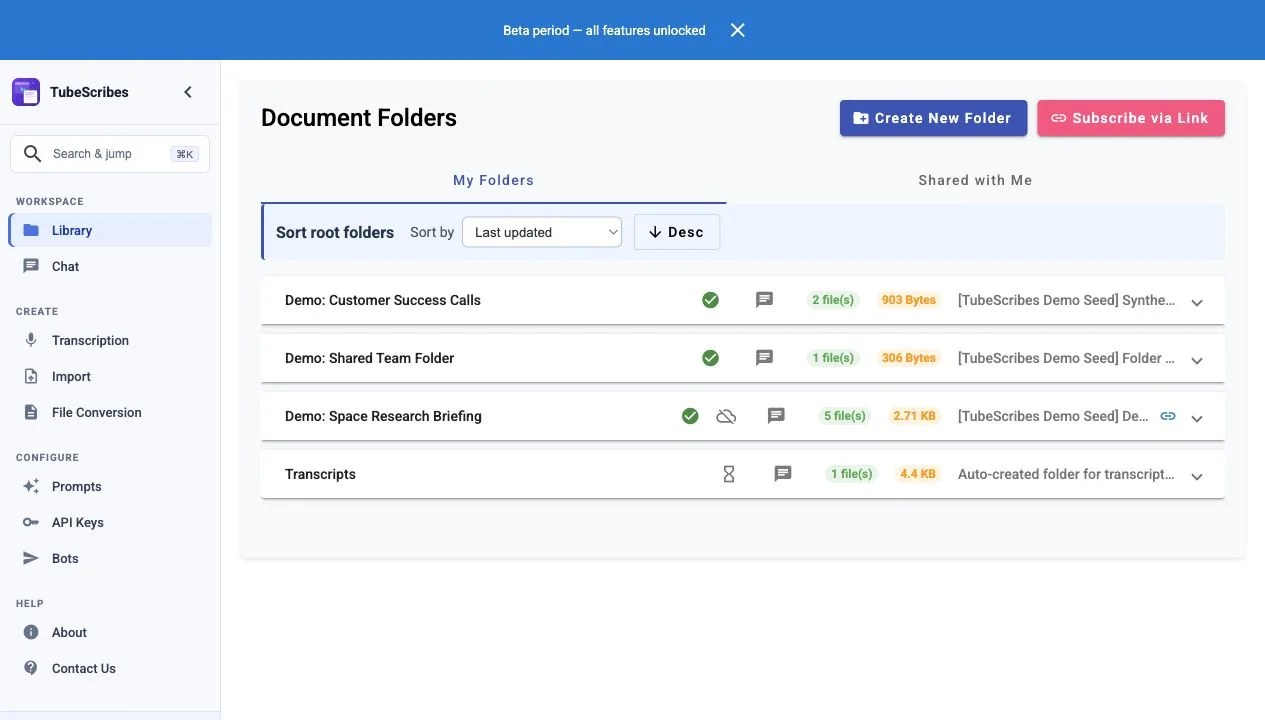1265x720 pixels.
Task: Open API Keys settings
Action: tap(110, 522)
